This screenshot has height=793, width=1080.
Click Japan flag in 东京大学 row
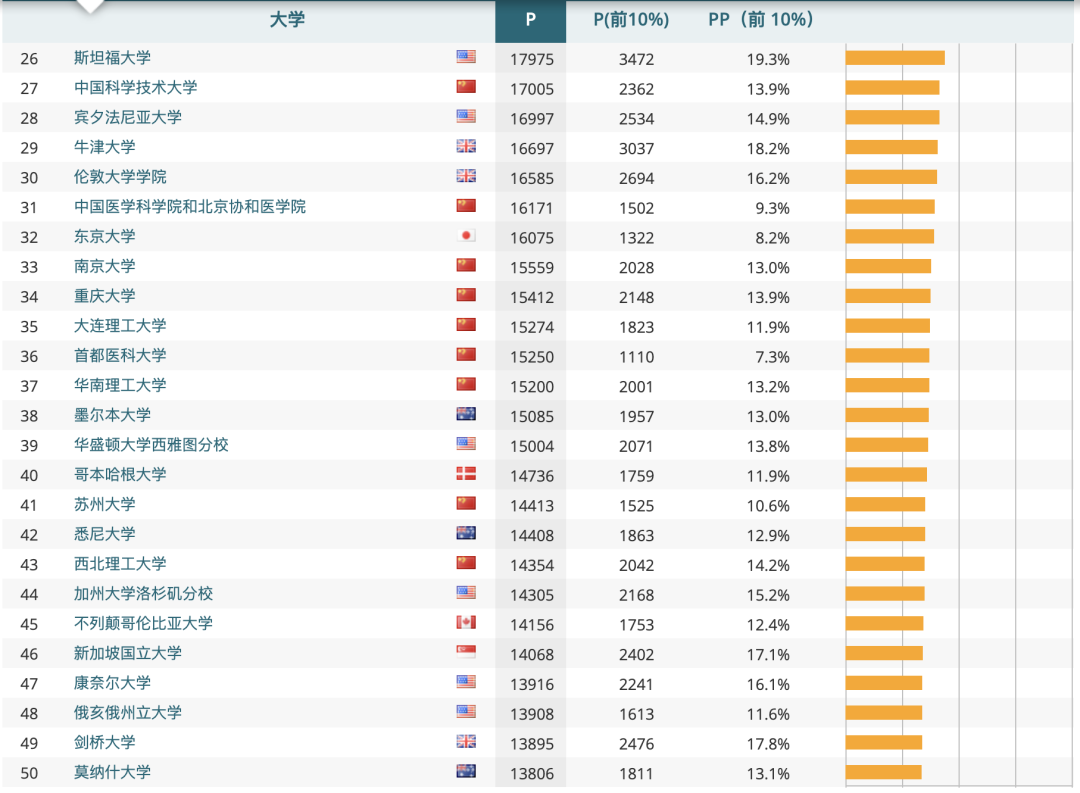[466, 235]
